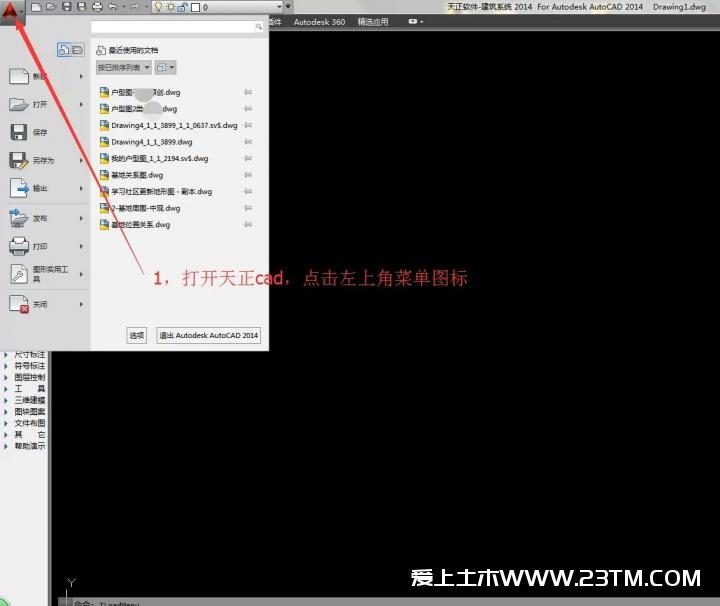The width and height of the screenshot is (720, 606).
Task: Choose the 发布 publish menu item
Action: coord(46,218)
